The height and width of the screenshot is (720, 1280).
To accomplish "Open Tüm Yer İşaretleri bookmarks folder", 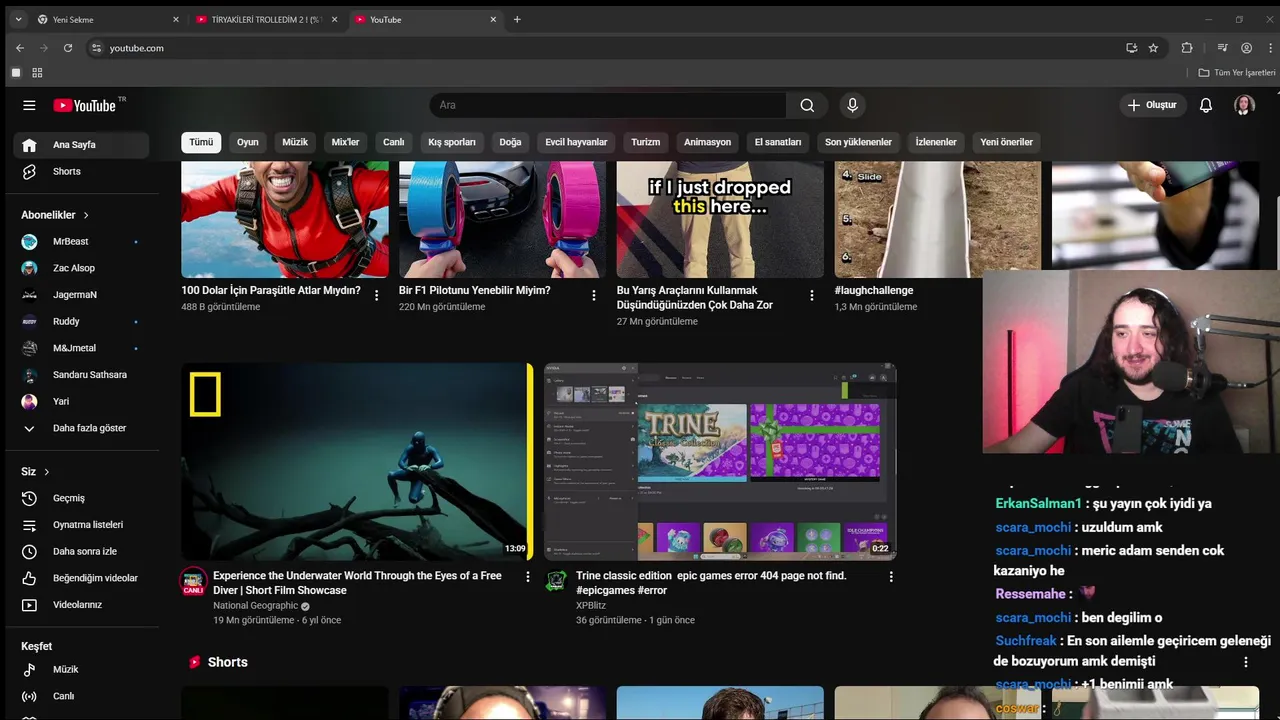I will (x=1237, y=73).
